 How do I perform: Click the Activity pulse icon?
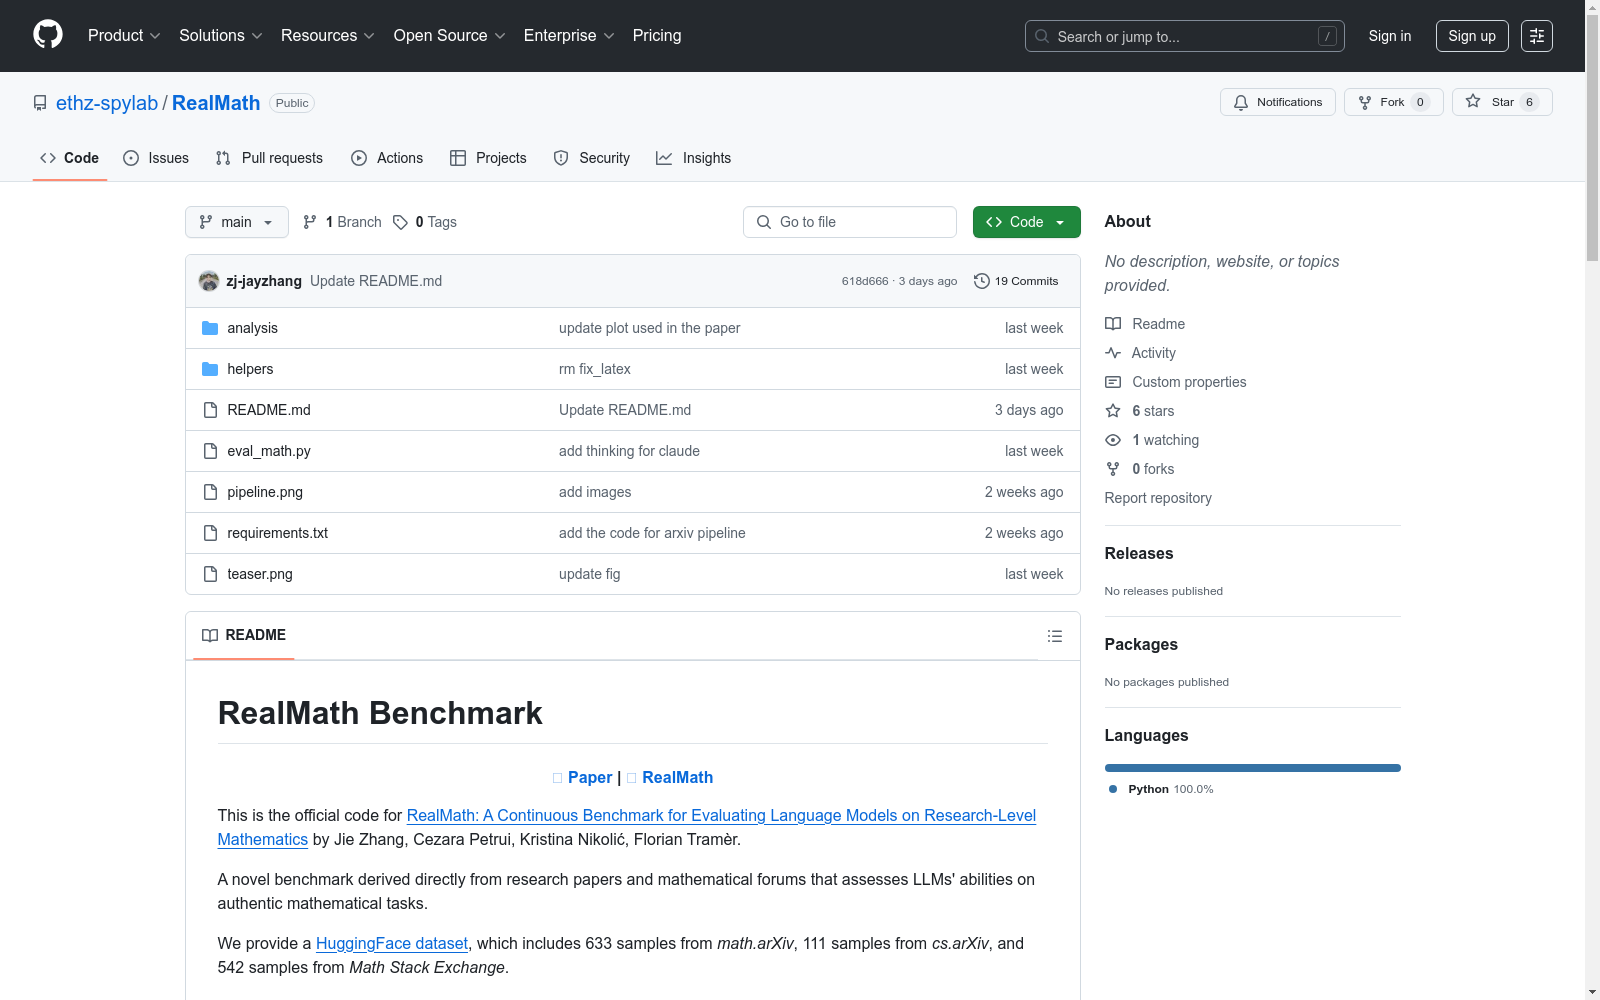[1113, 353]
